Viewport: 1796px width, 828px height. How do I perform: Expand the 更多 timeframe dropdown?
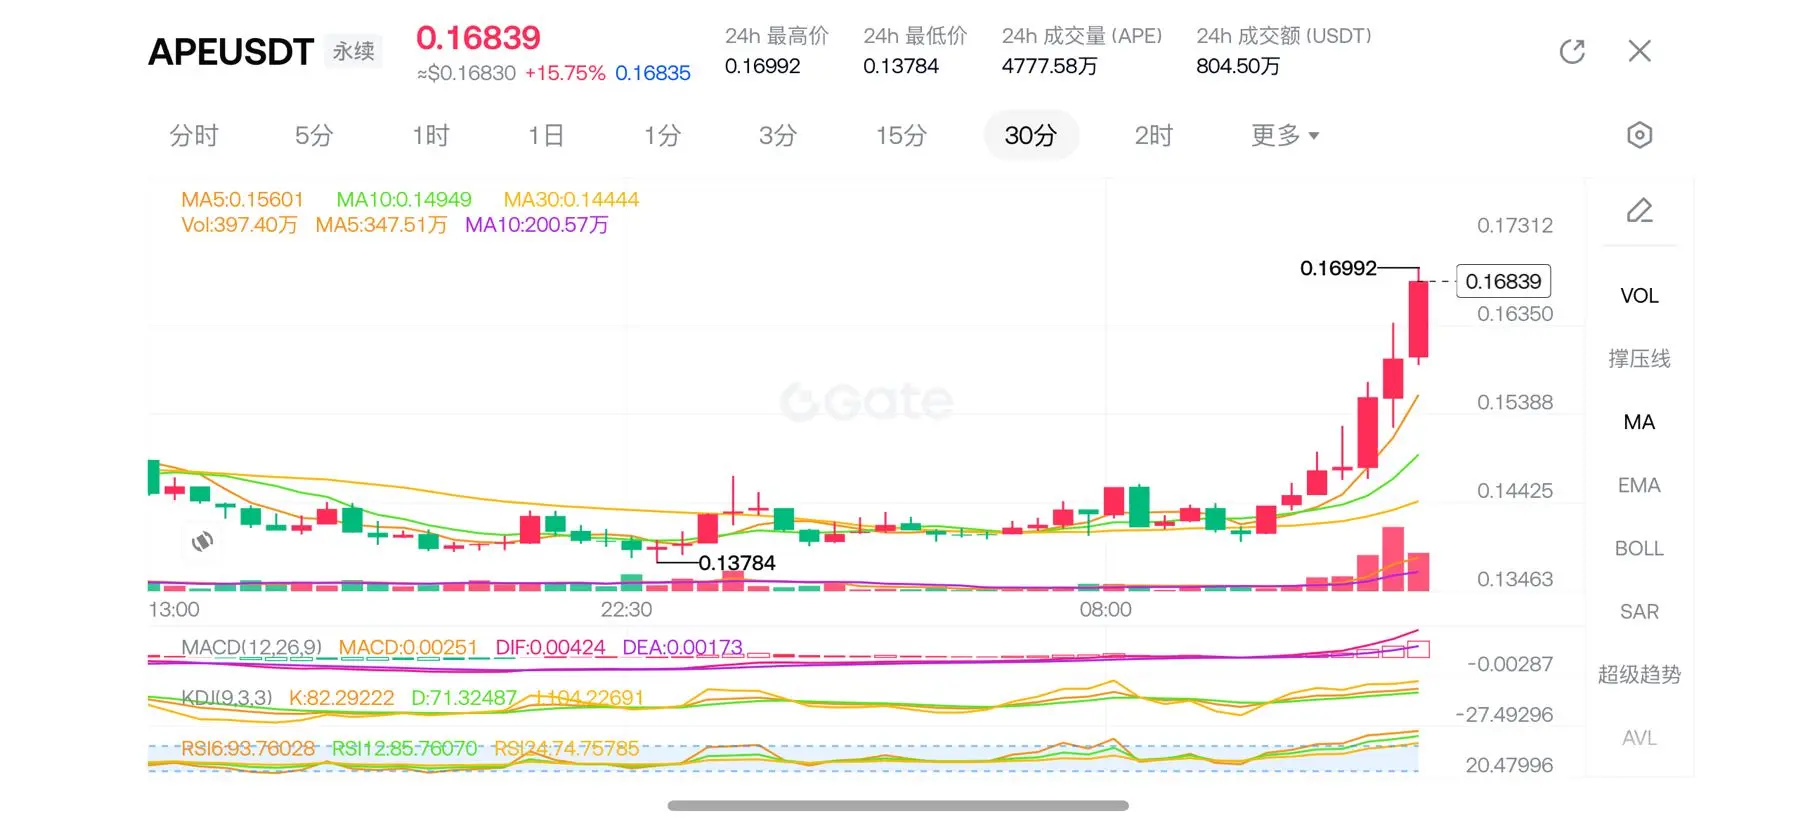[x=1285, y=135]
